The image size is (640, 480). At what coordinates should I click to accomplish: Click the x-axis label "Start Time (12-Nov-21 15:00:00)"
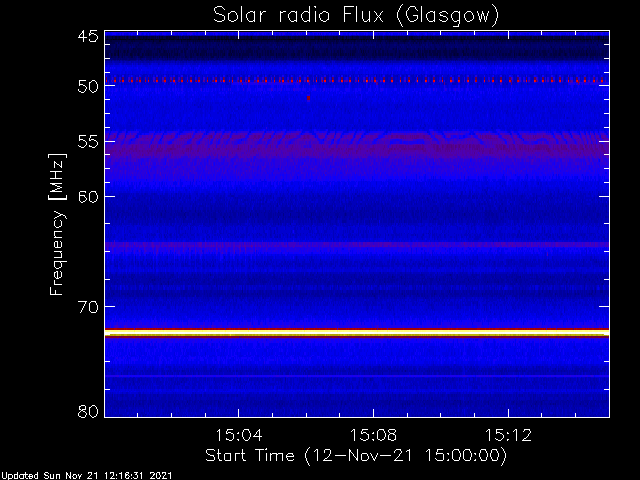click(x=356, y=456)
